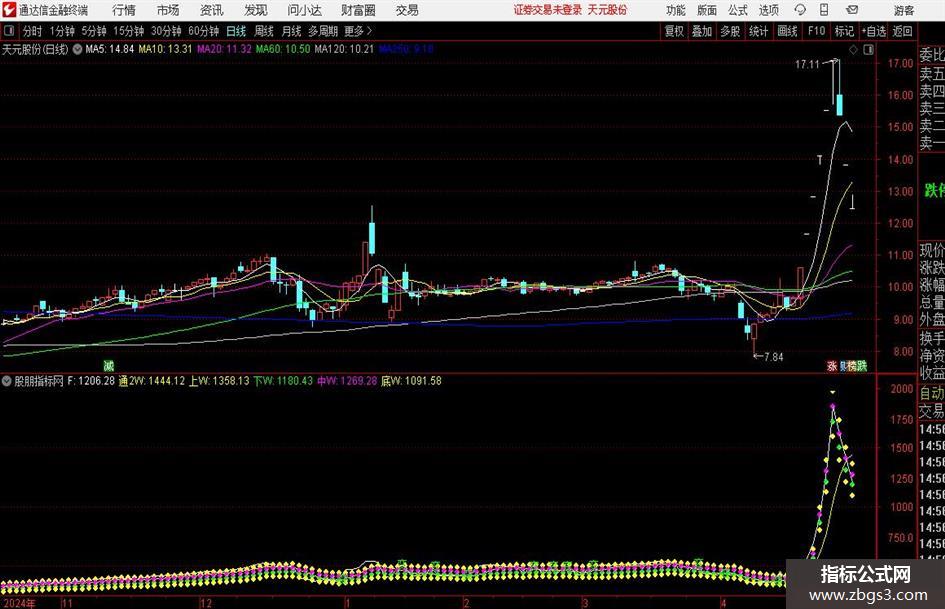Image resolution: width=945 pixels, height=609 pixels.
Task: Open the headset customer service icon
Action: pos(800,10)
